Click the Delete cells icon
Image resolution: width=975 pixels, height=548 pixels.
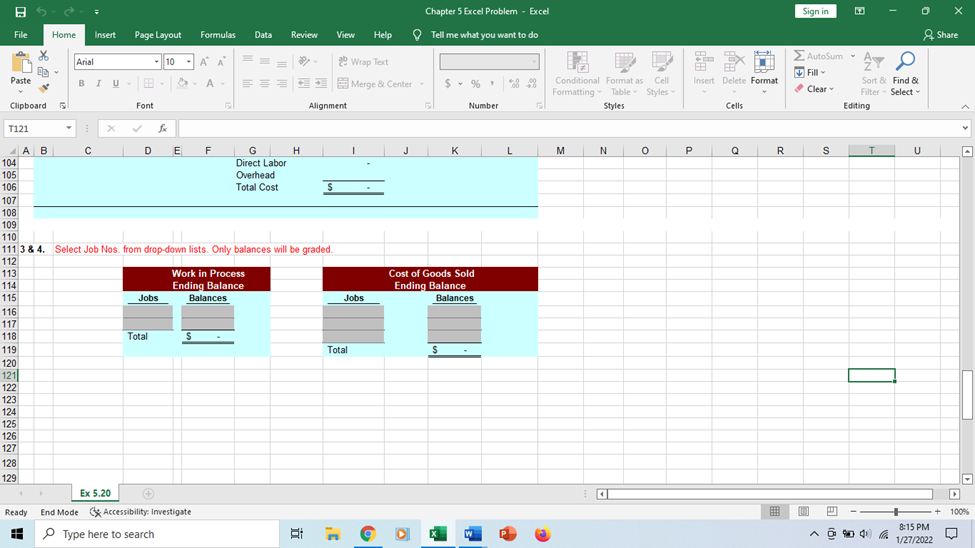[x=734, y=63]
